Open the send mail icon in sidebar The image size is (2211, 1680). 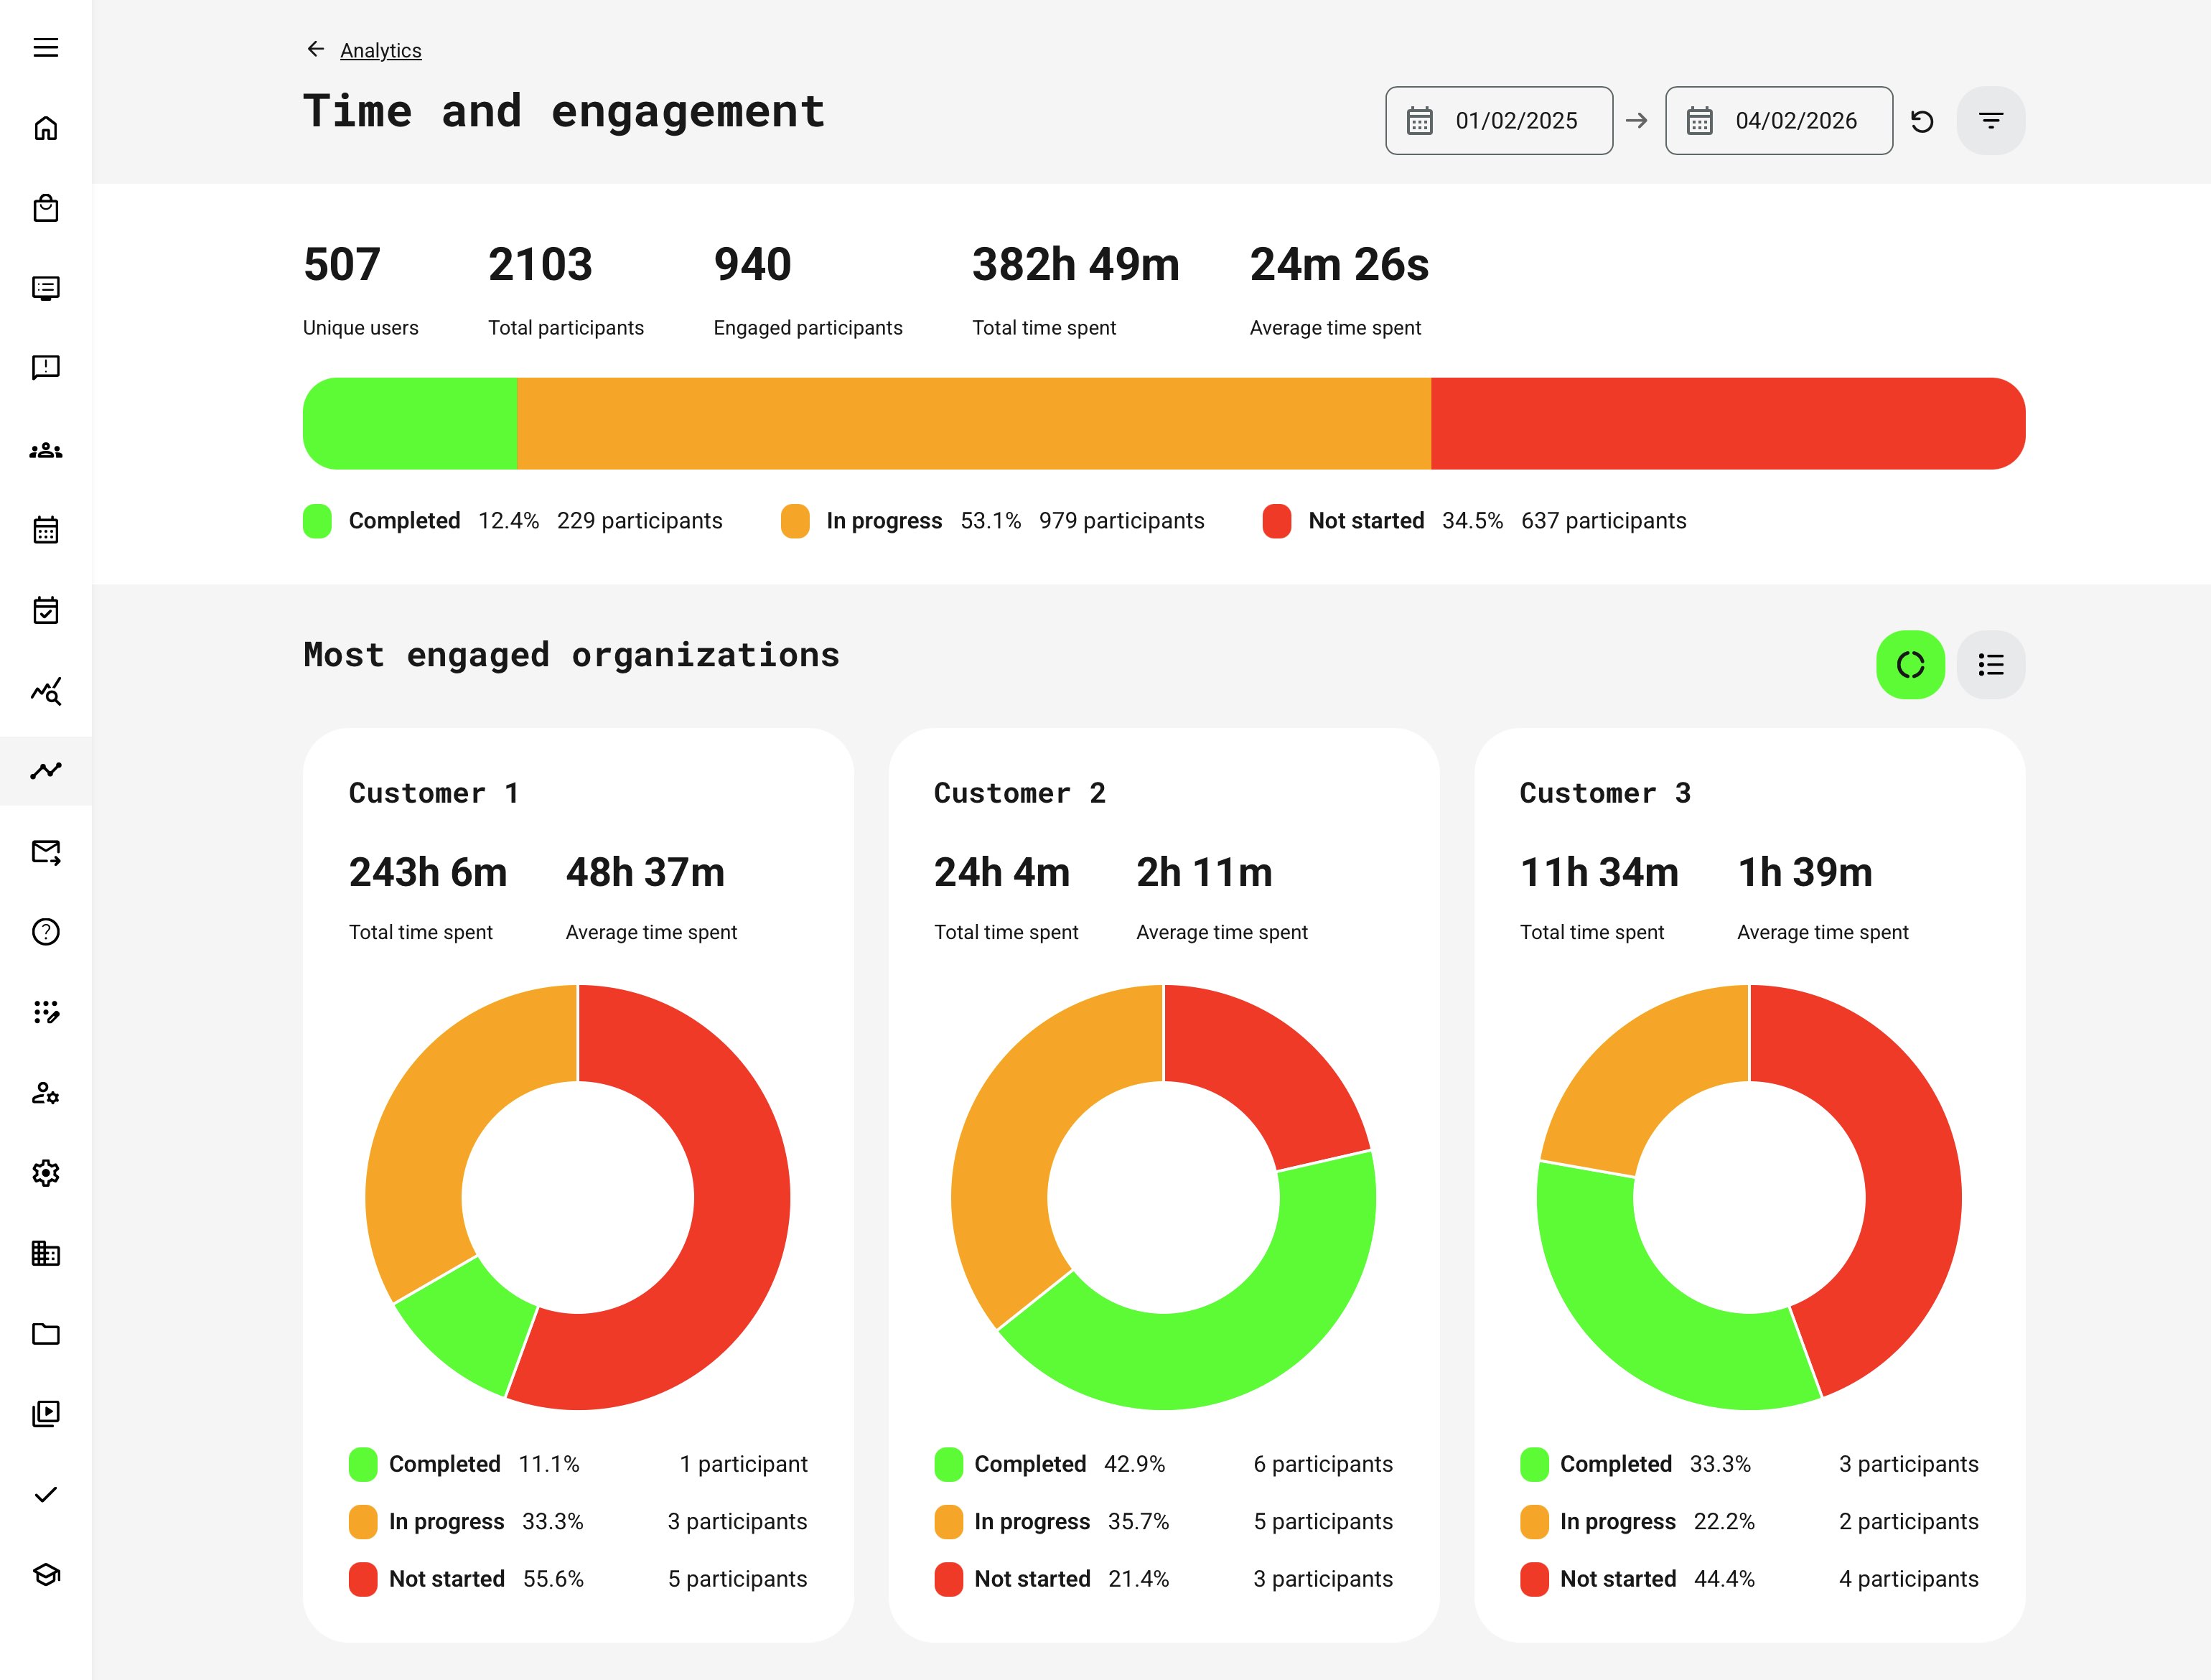point(46,852)
